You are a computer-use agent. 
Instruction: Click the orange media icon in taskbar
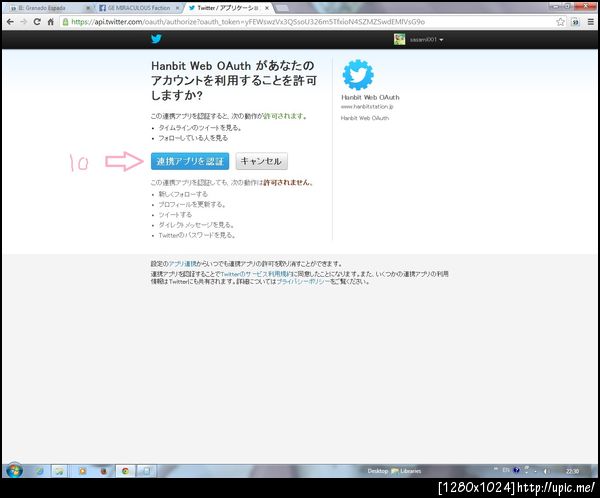click(x=82, y=471)
